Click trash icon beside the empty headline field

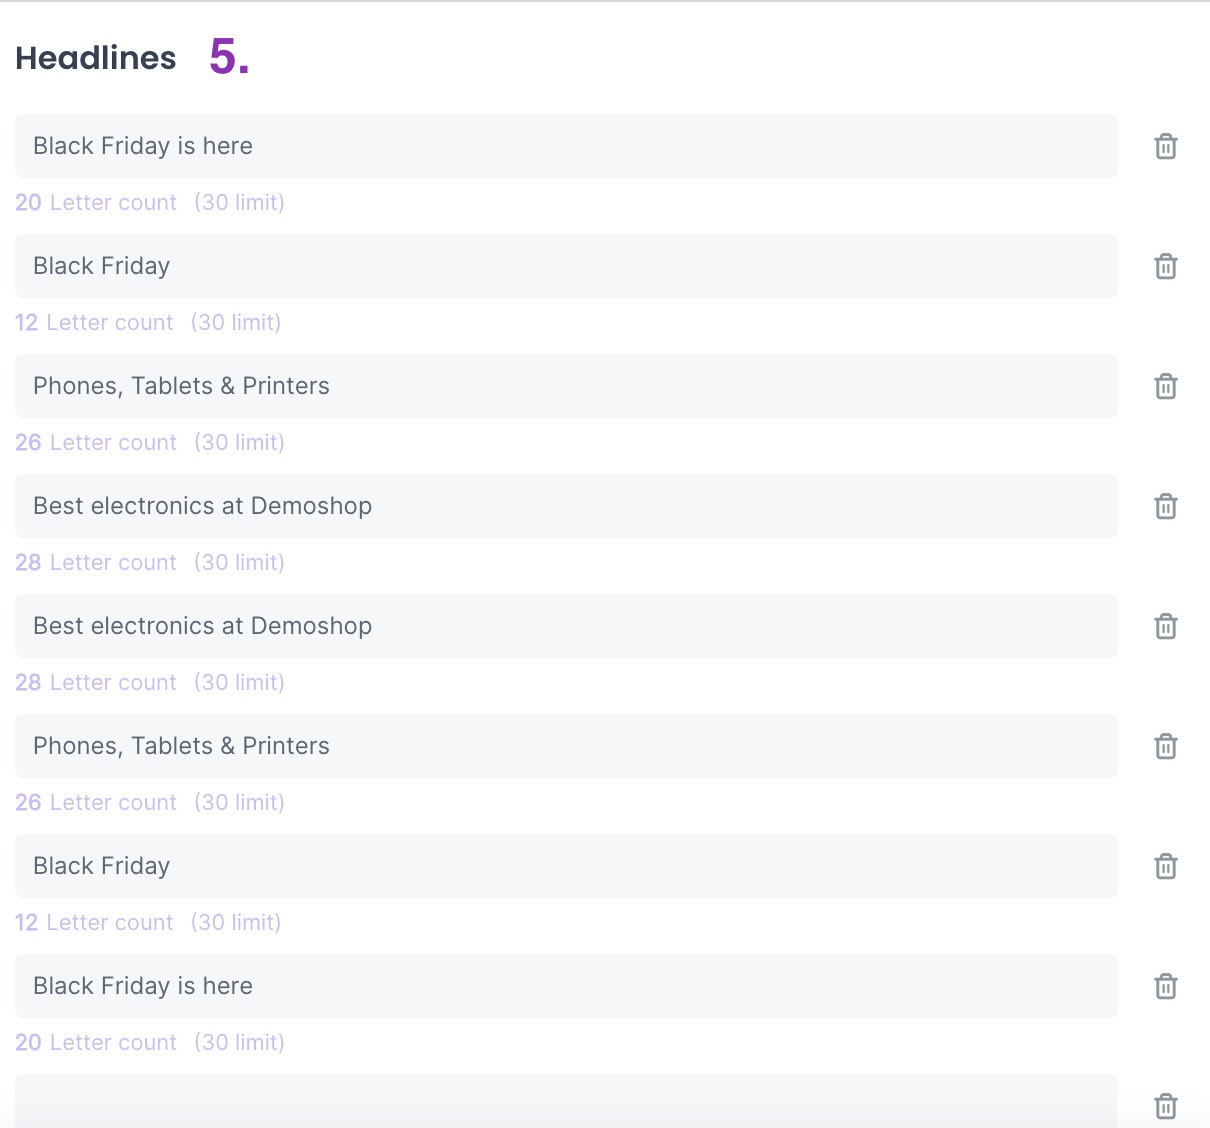click(x=1165, y=1106)
